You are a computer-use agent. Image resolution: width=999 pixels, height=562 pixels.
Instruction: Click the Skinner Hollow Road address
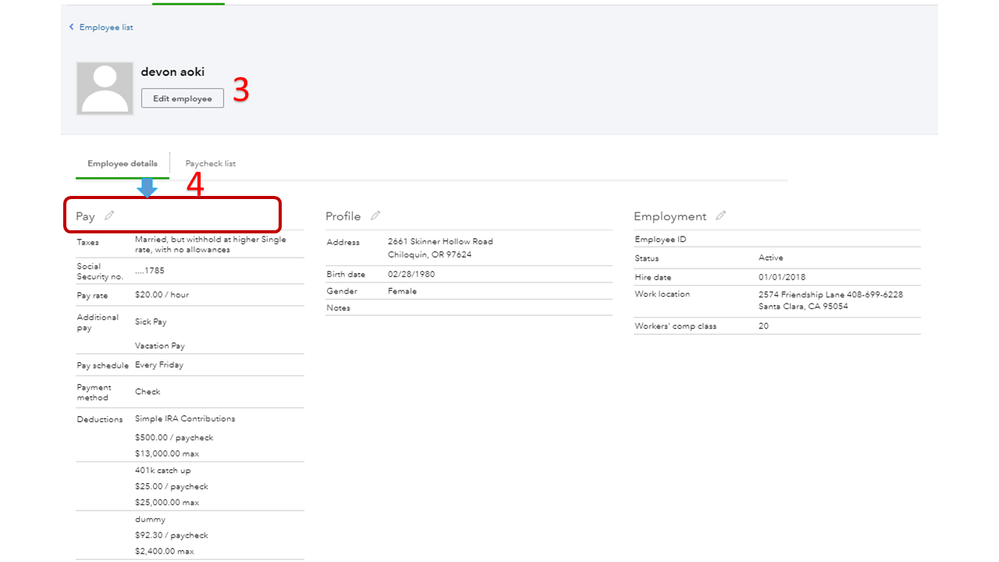point(440,241)
